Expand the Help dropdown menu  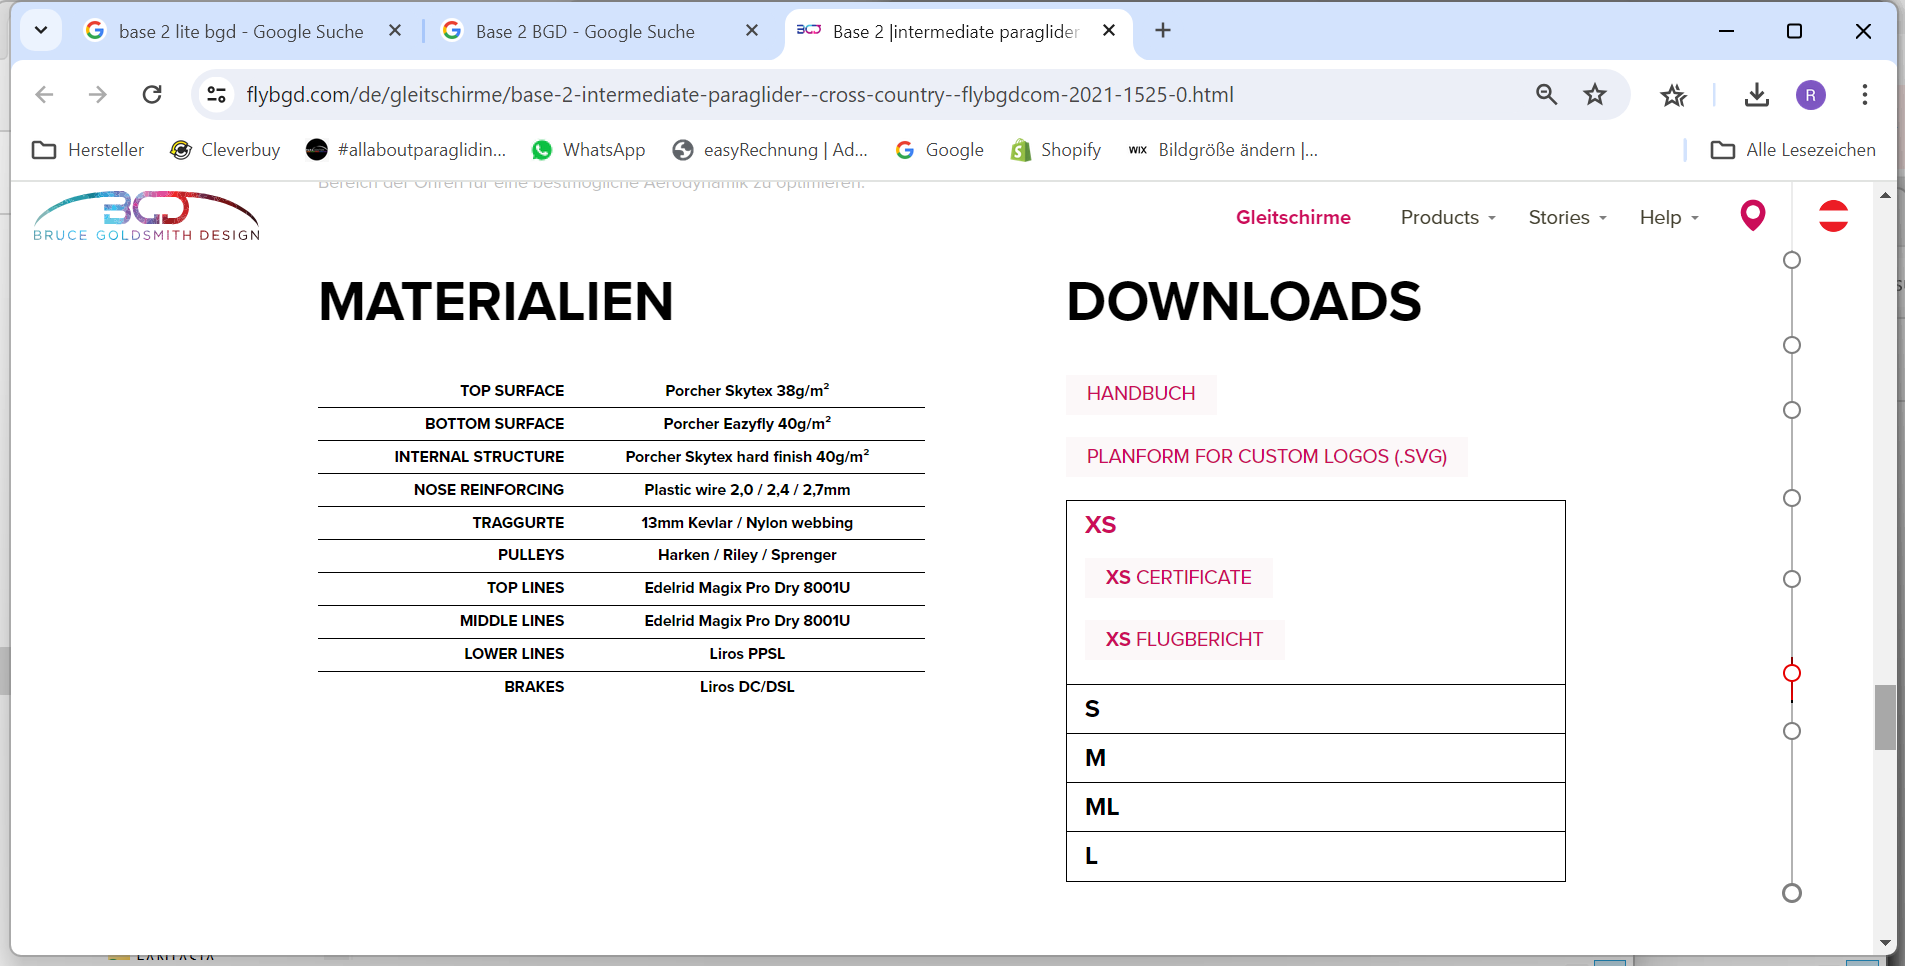coord(1669,217)
